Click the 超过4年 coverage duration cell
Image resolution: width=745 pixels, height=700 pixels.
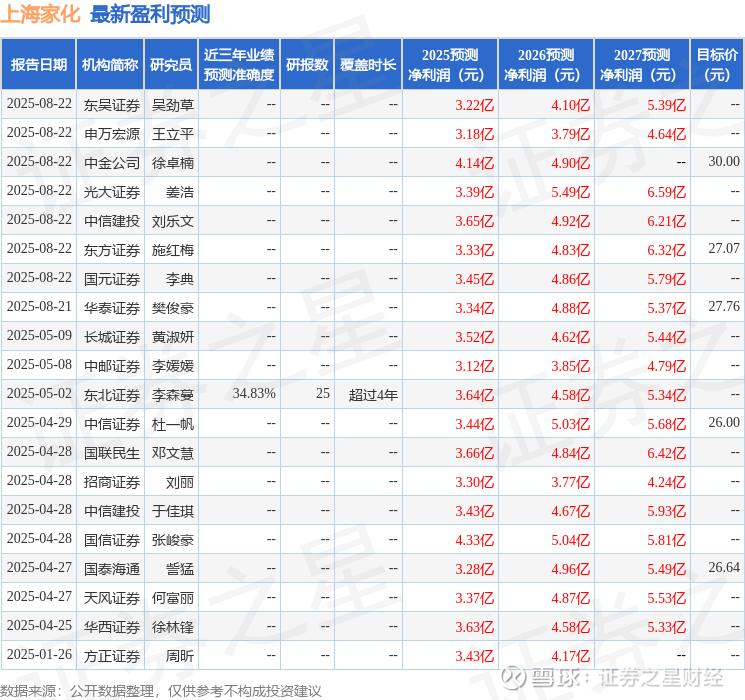(x=373, y=395)
